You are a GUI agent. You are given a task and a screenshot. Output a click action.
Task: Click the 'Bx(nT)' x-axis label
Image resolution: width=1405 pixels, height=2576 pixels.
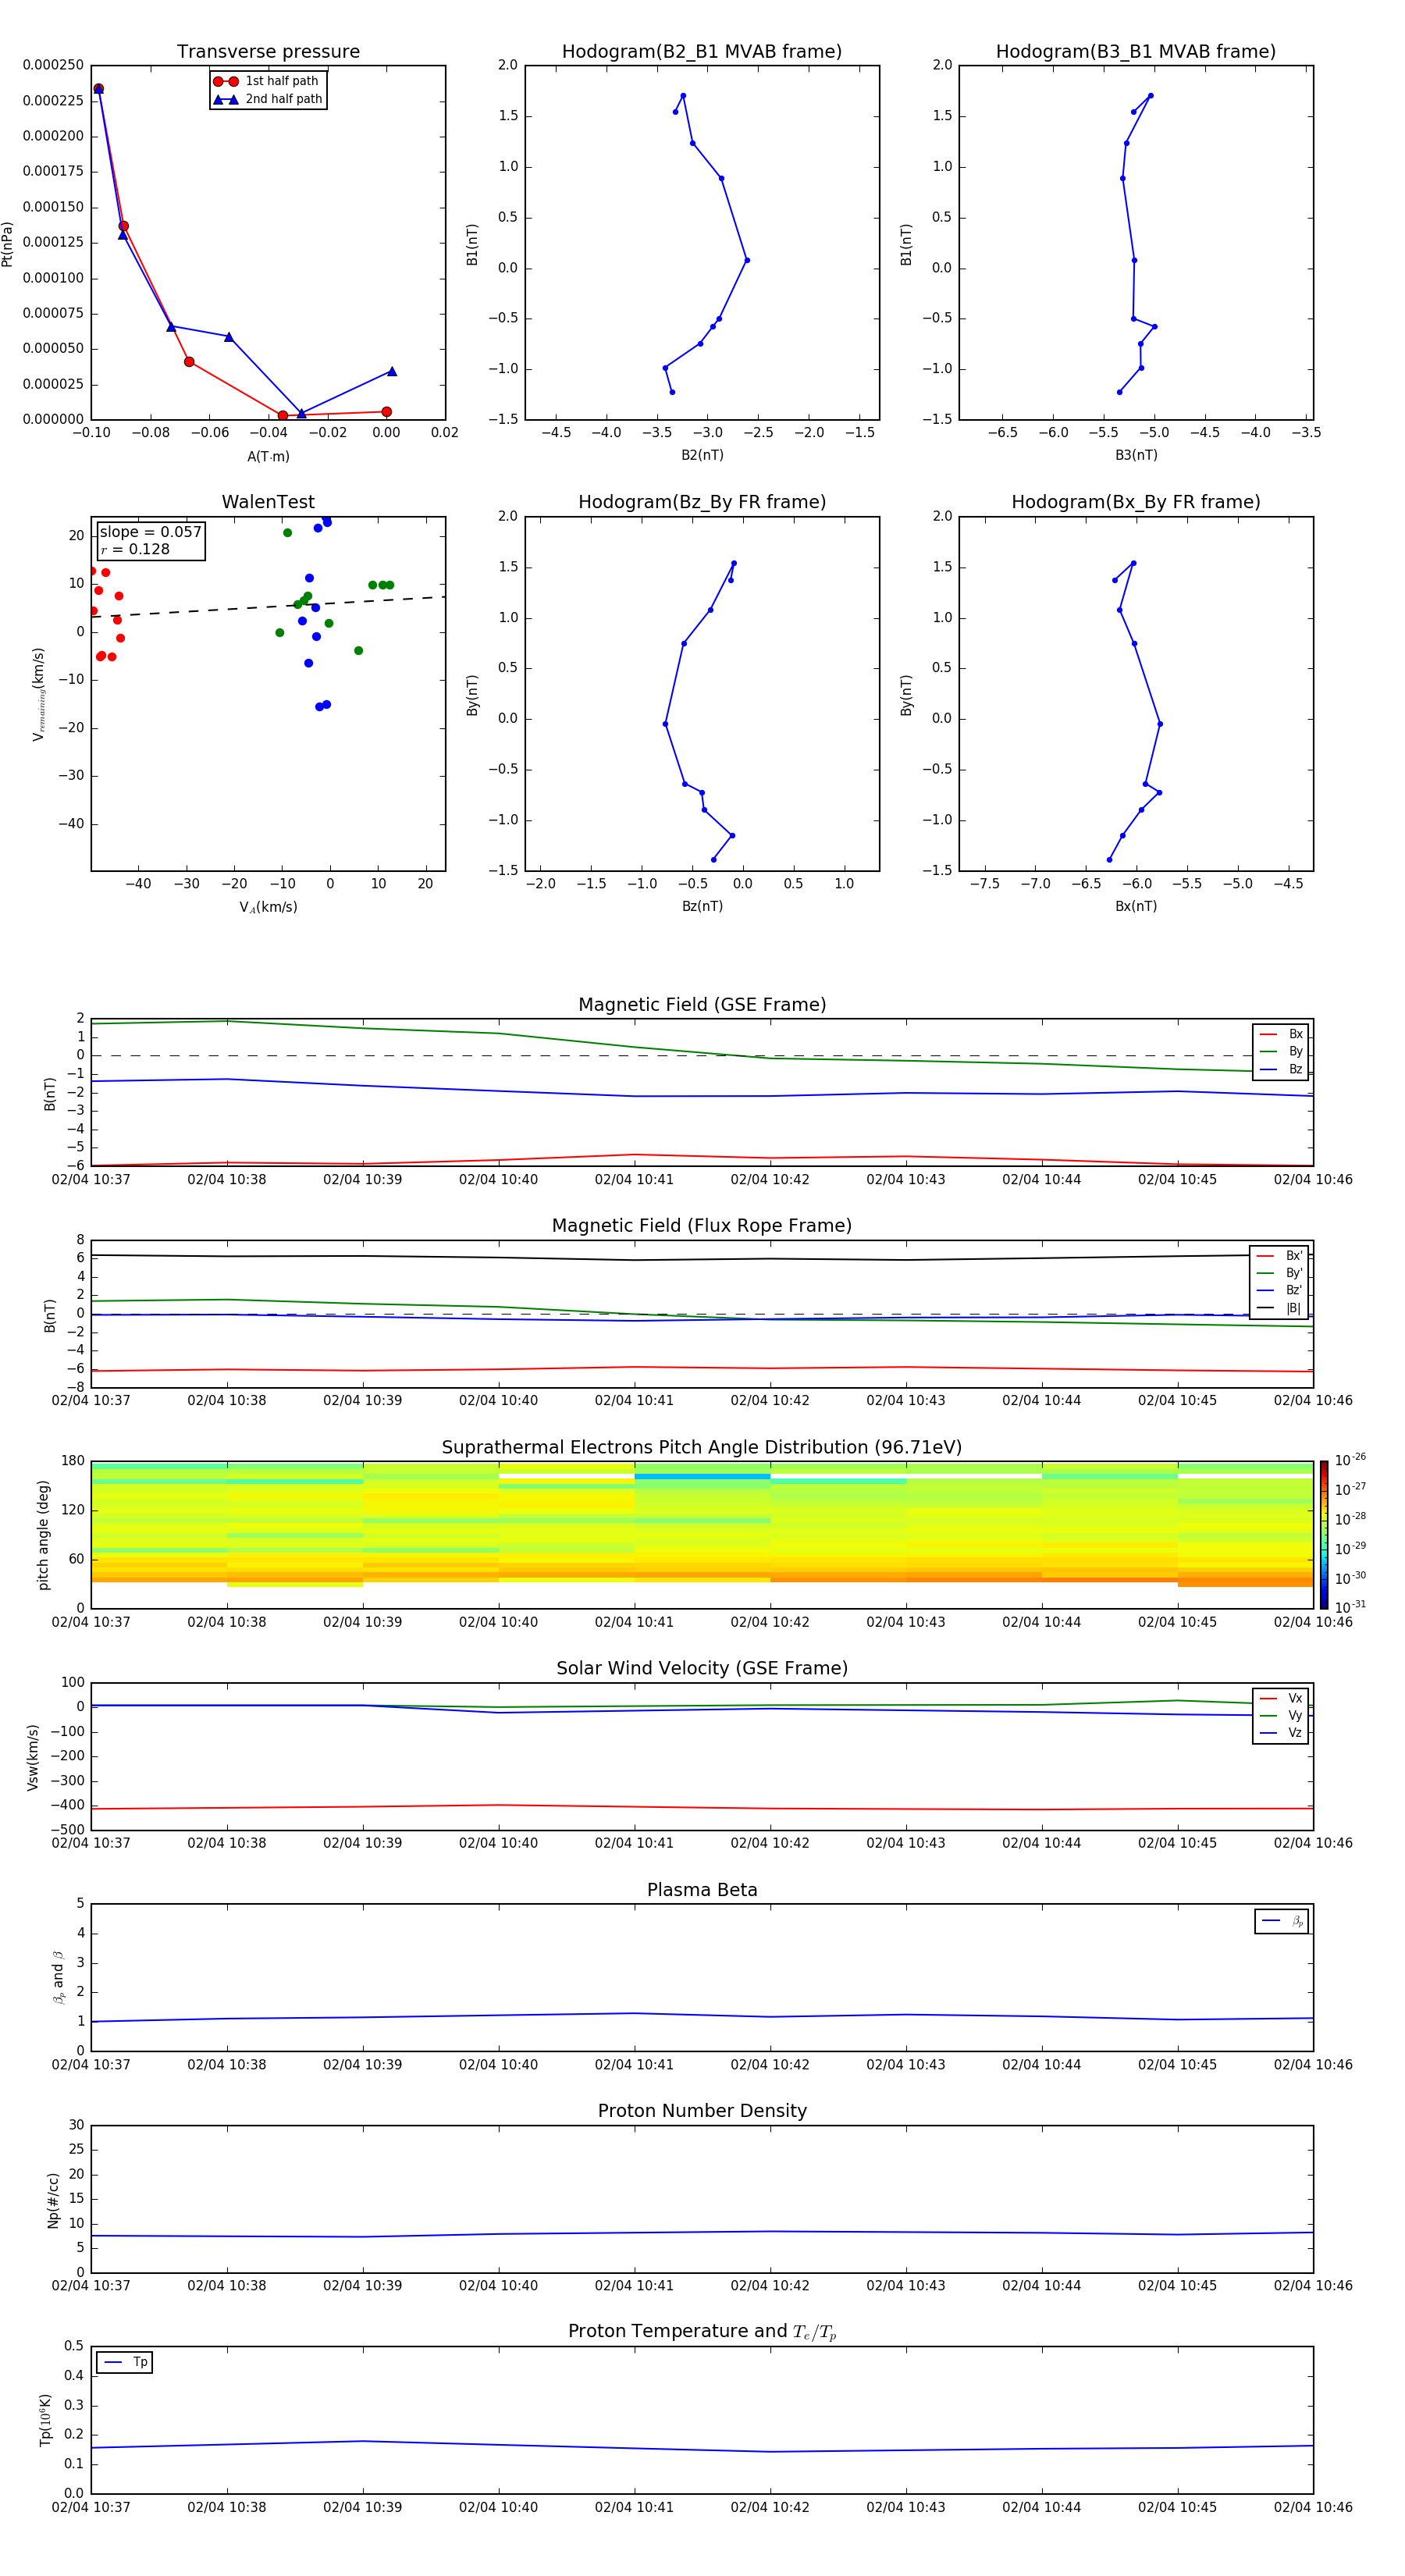pos(1136,906)
